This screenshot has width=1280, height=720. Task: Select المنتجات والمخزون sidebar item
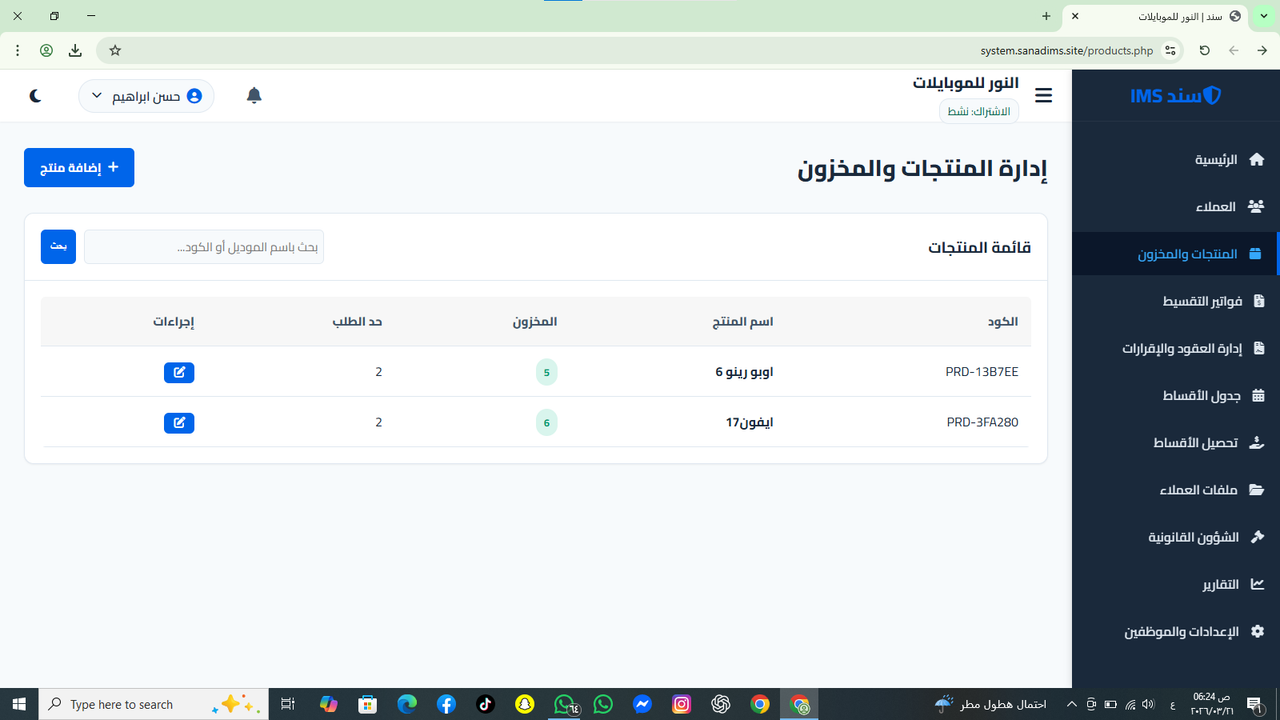(1176, 254)
